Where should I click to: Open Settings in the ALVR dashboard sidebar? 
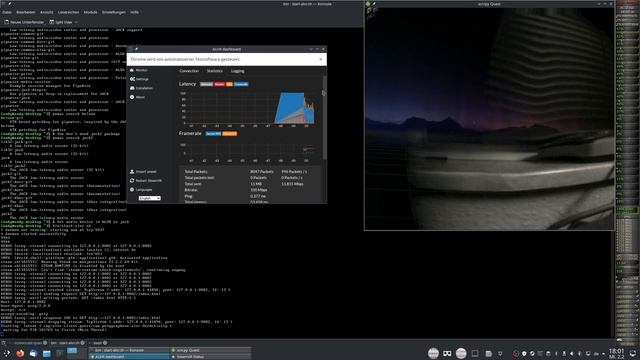[140, 79]
